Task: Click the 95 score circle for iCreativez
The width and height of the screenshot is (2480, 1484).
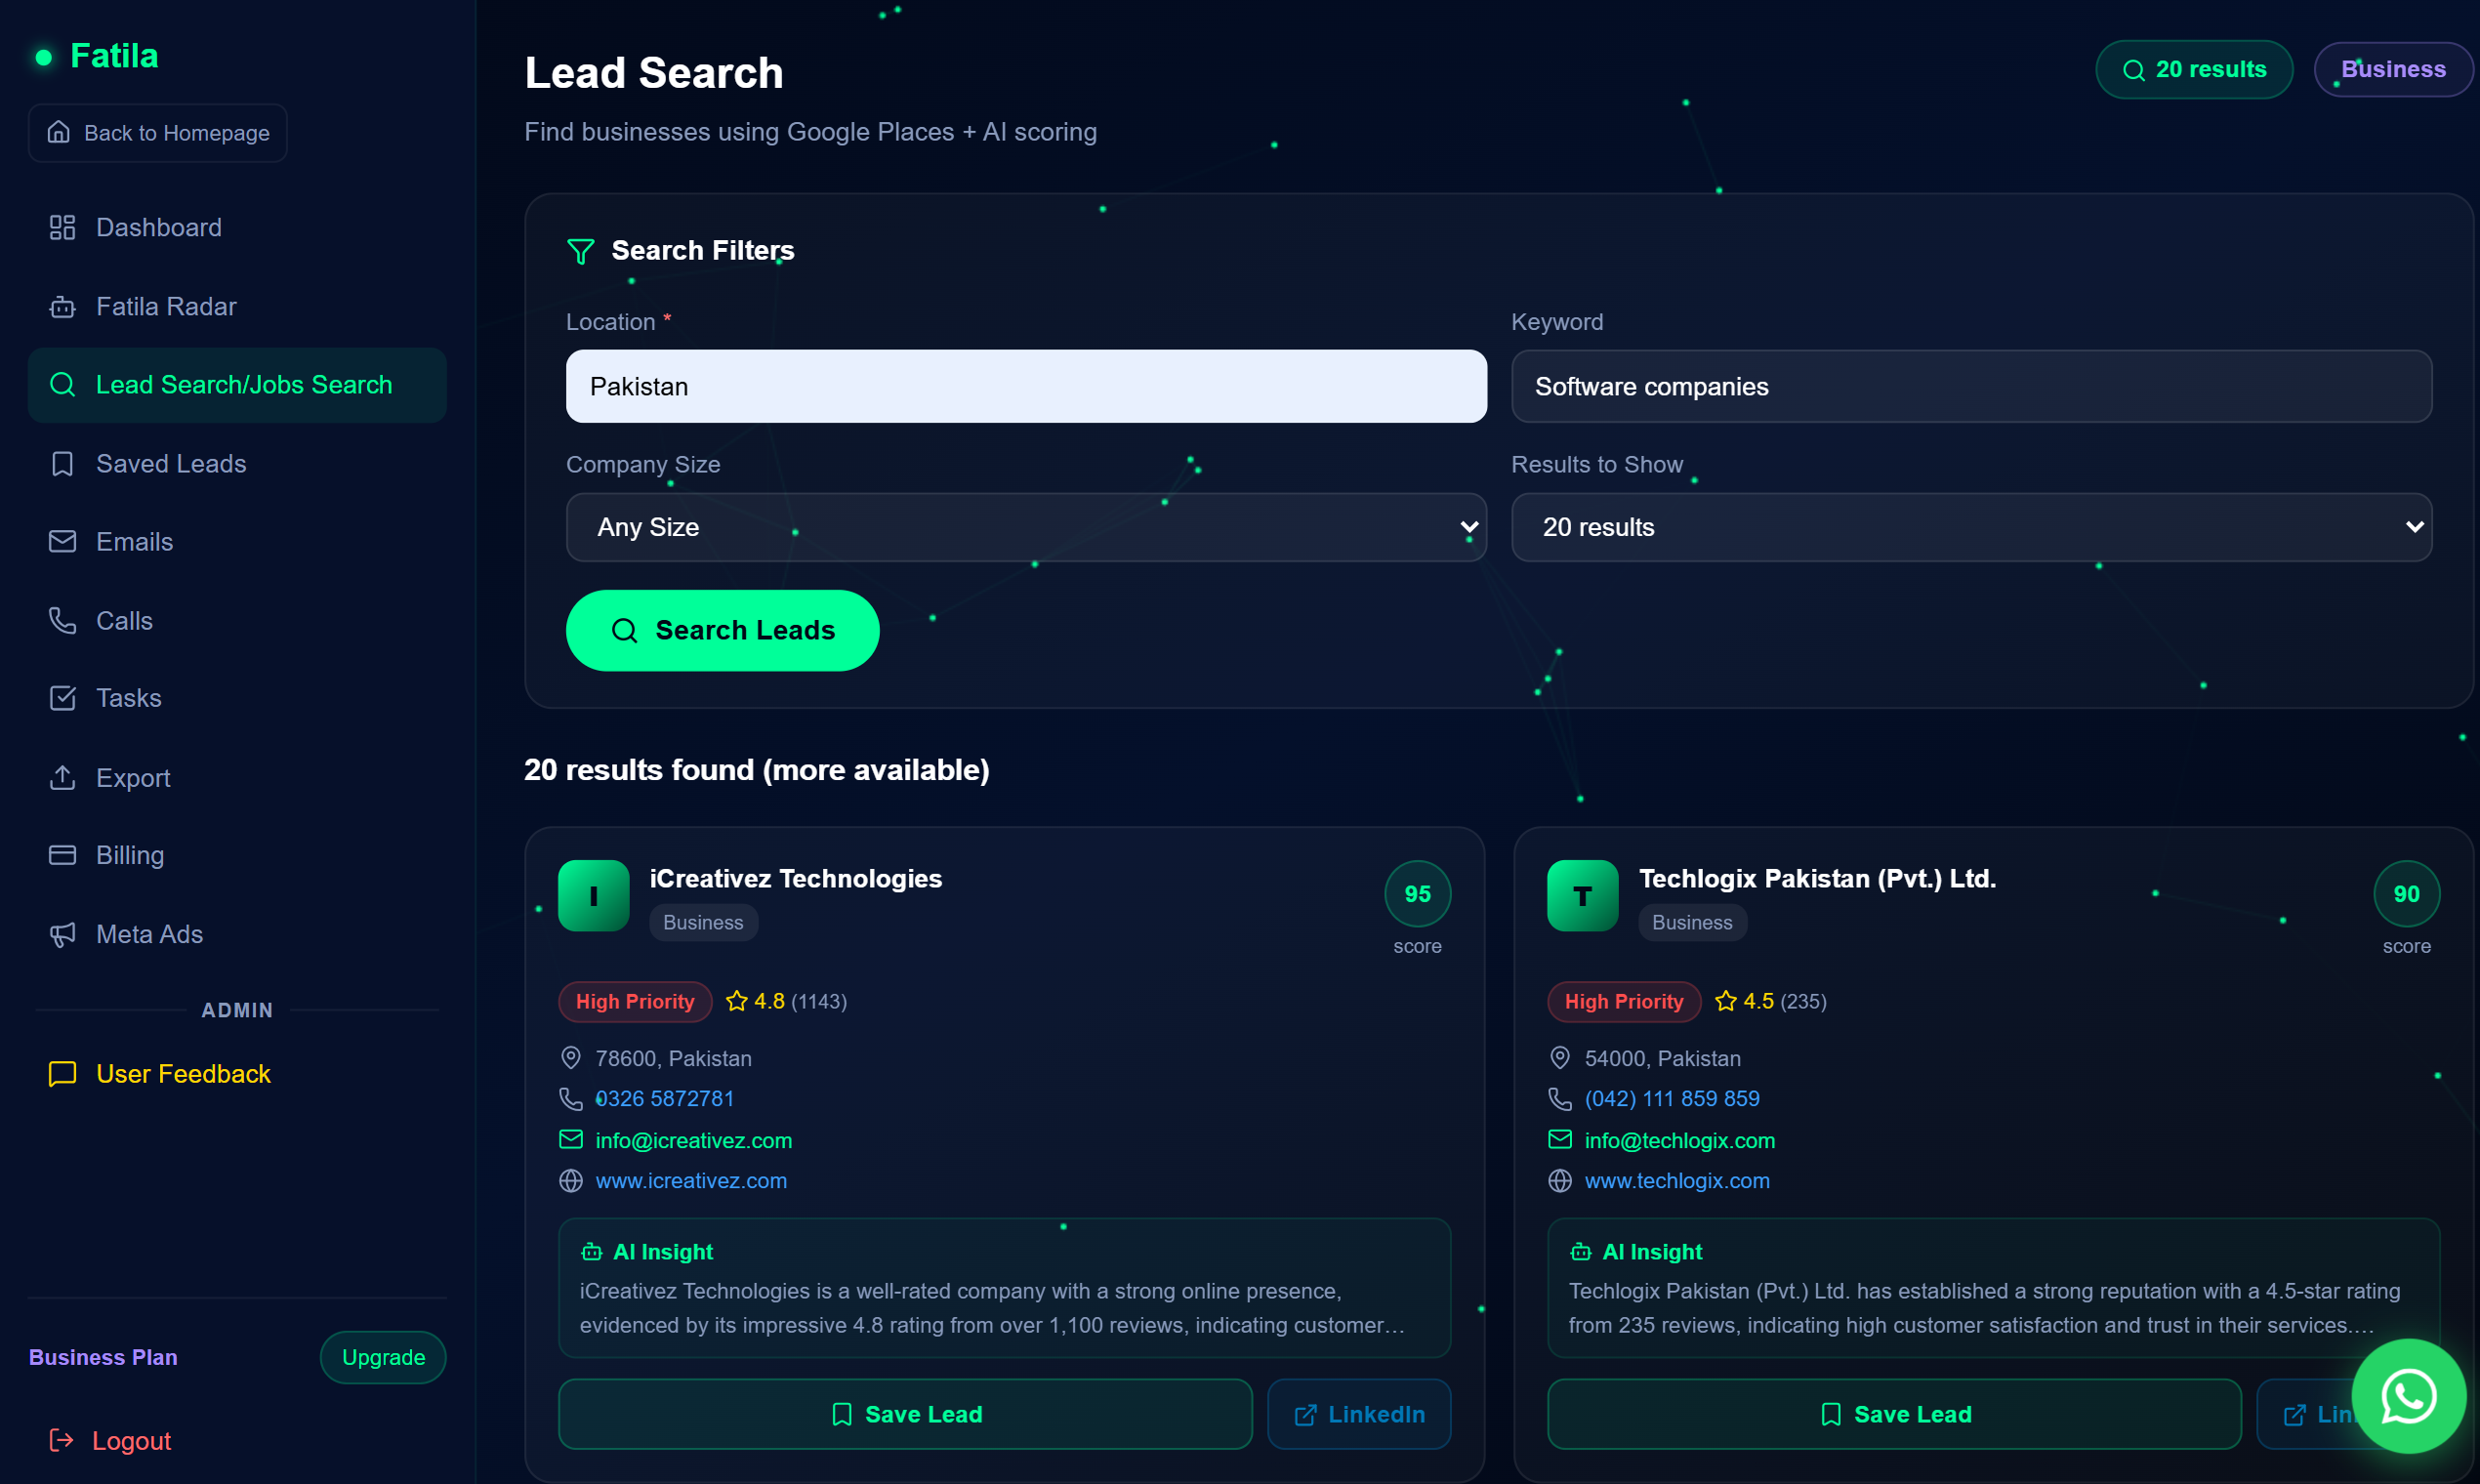Action: click(x=1417, y=894)
